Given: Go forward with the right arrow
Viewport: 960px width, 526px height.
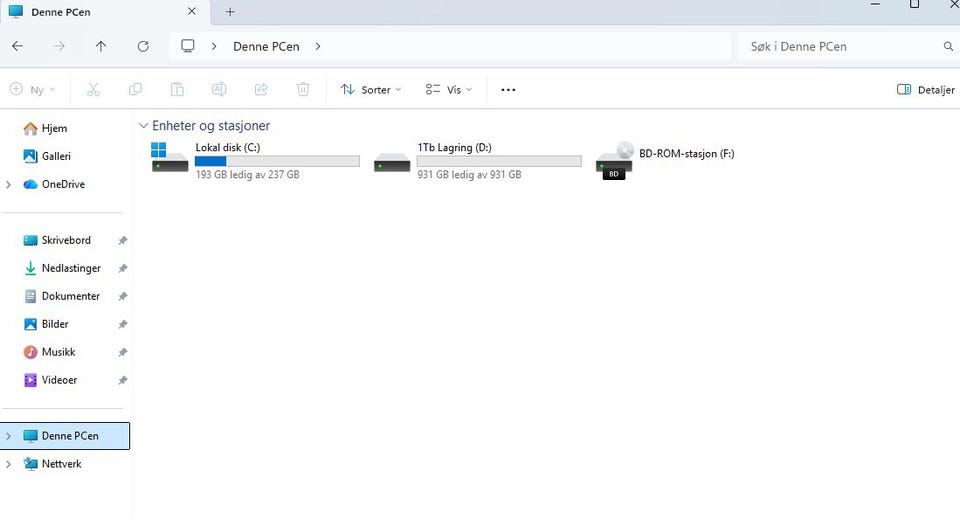Looking at the screenshot, I should [59, 46].
